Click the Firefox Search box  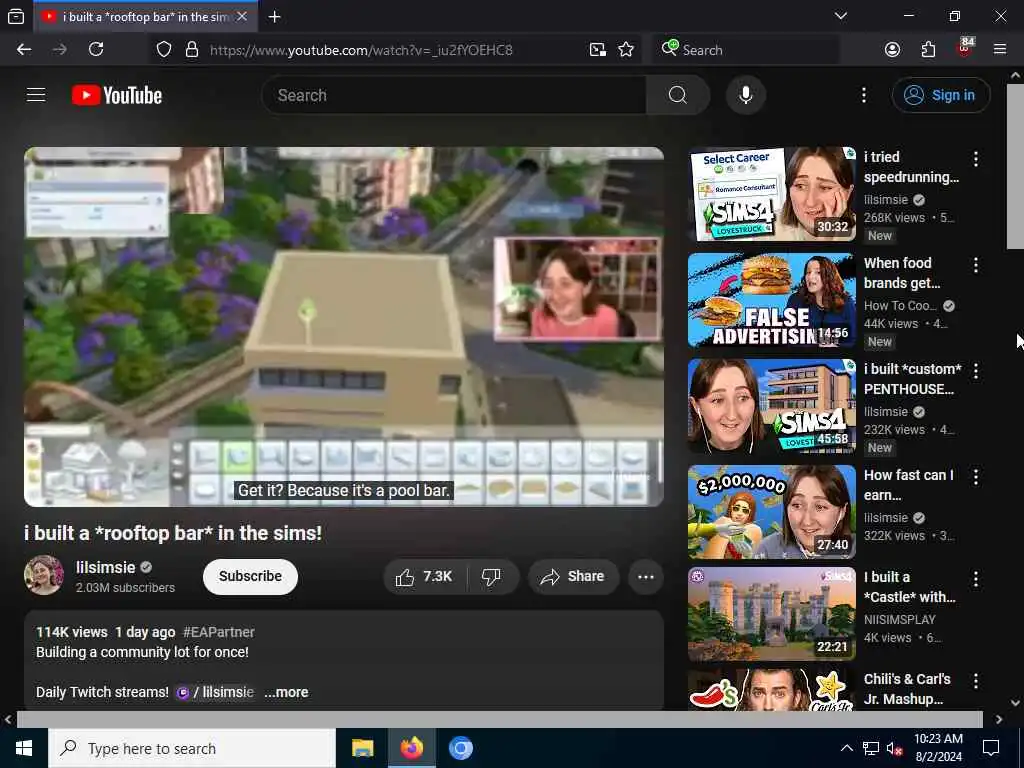746,50
